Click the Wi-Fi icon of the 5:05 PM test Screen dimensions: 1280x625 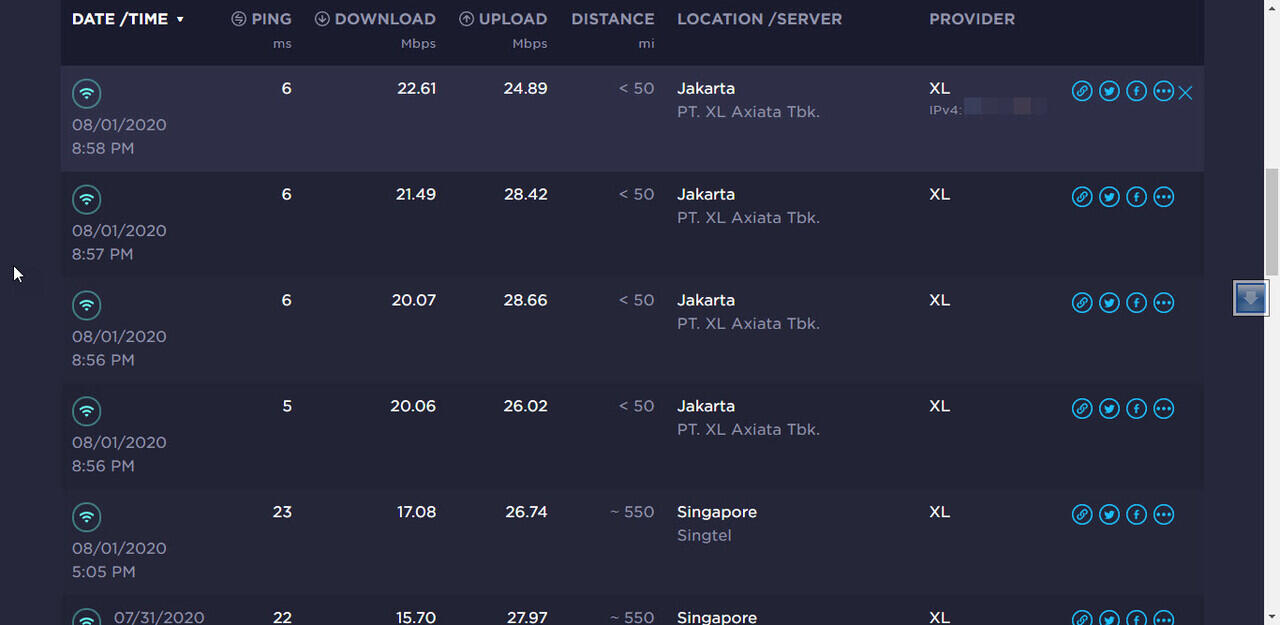point(87,517)
